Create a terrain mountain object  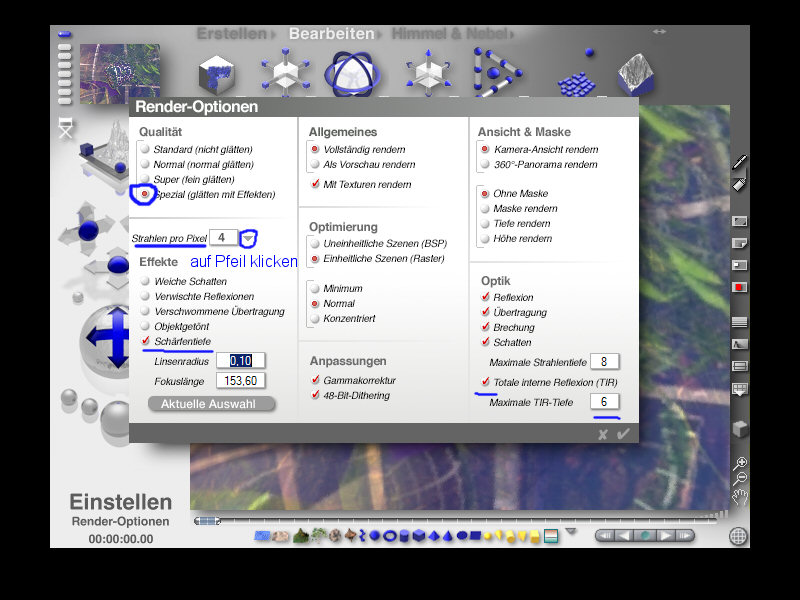pos(301,536)
